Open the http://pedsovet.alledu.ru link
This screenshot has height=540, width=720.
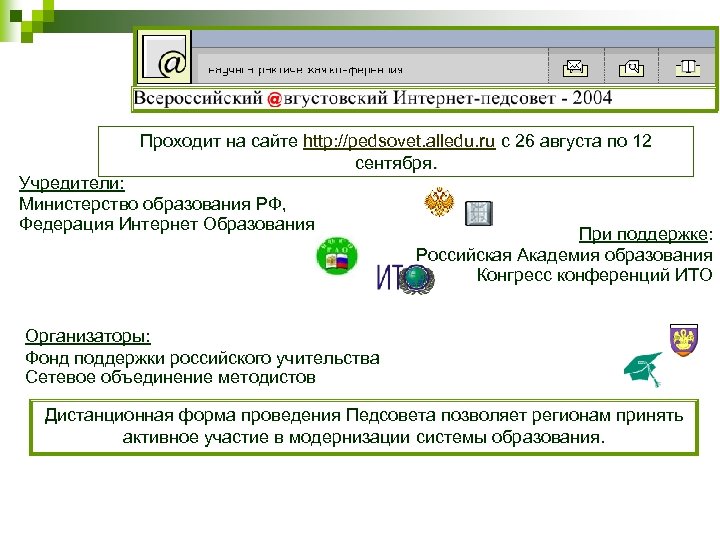click(x=399, y=141)
